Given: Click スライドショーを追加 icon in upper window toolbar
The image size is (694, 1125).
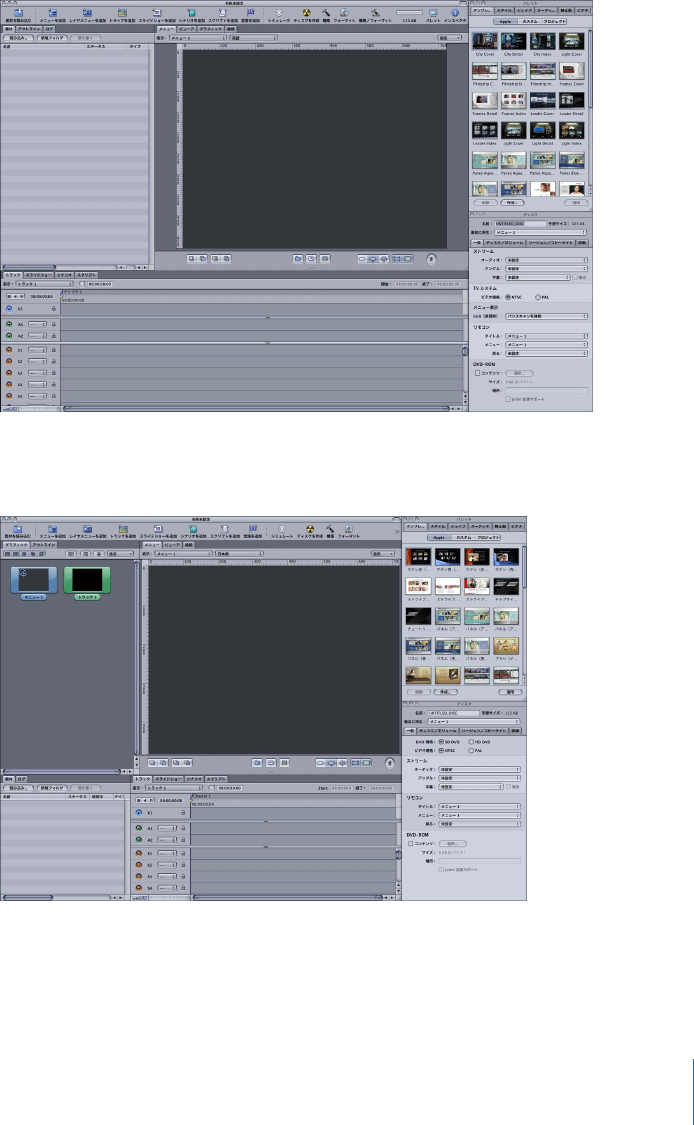Looking at the screenshot, I should 156,14.
